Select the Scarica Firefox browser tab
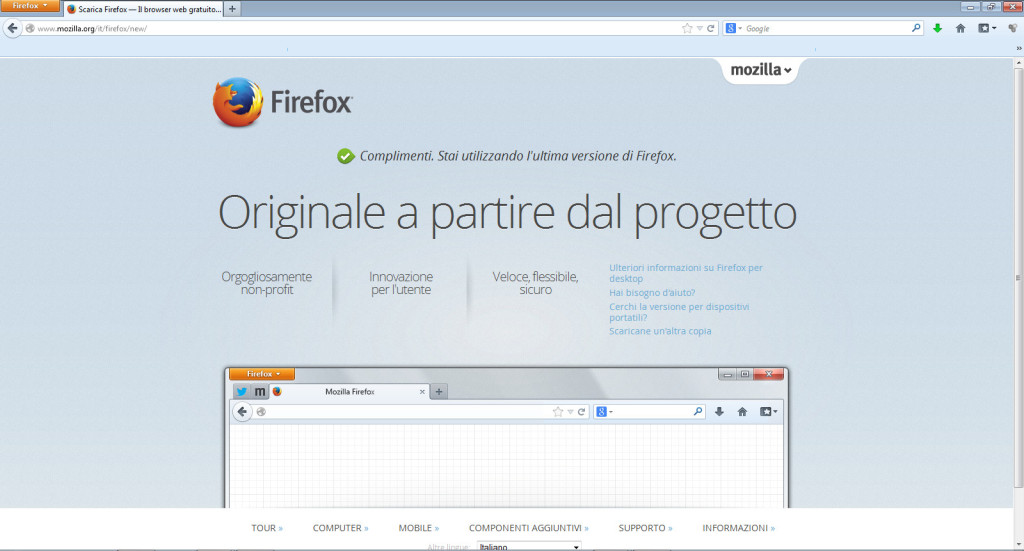 pos(144,8)
